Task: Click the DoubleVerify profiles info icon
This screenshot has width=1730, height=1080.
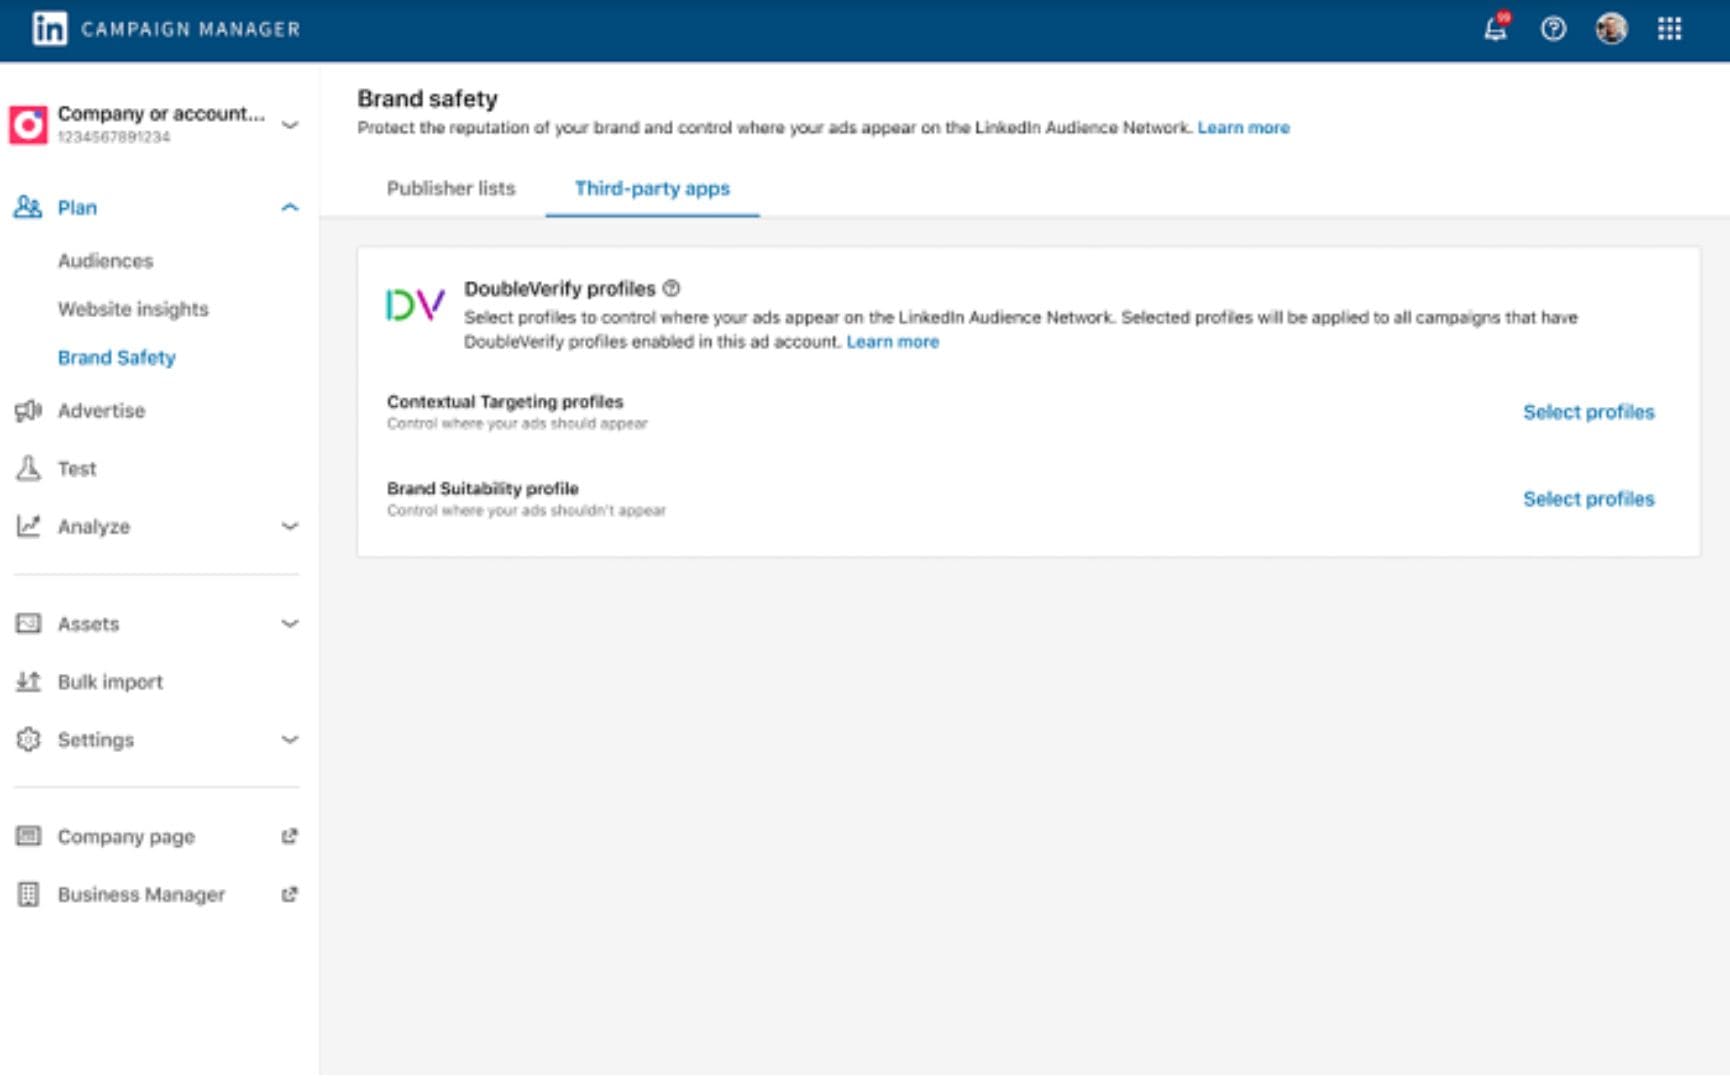Action: coord(672,288)
